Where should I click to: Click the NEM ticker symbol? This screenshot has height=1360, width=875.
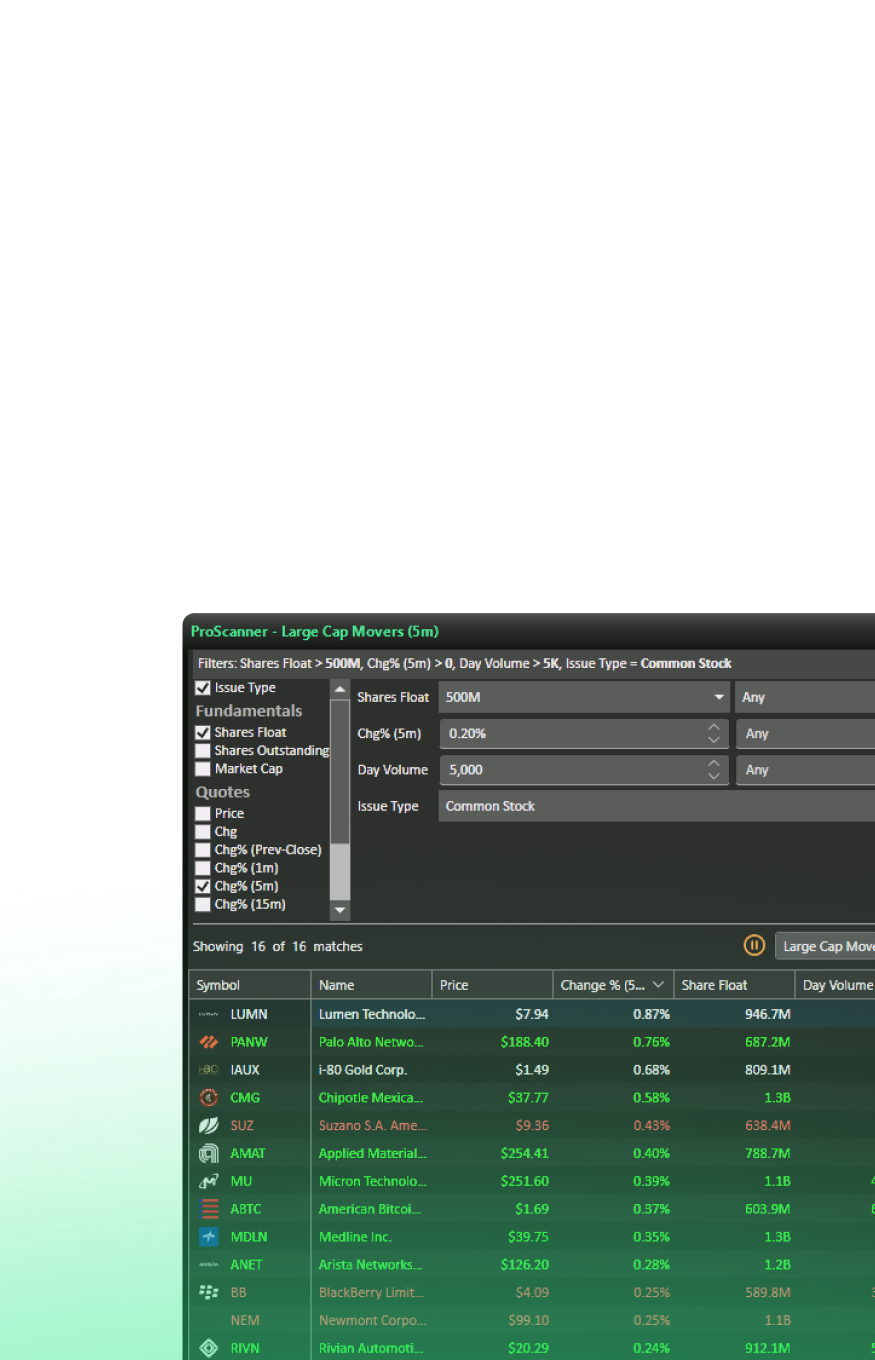[245, 1320]
